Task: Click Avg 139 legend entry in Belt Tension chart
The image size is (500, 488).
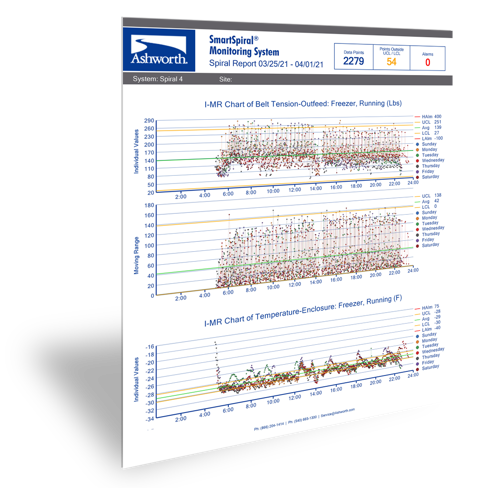Action: 428,128
